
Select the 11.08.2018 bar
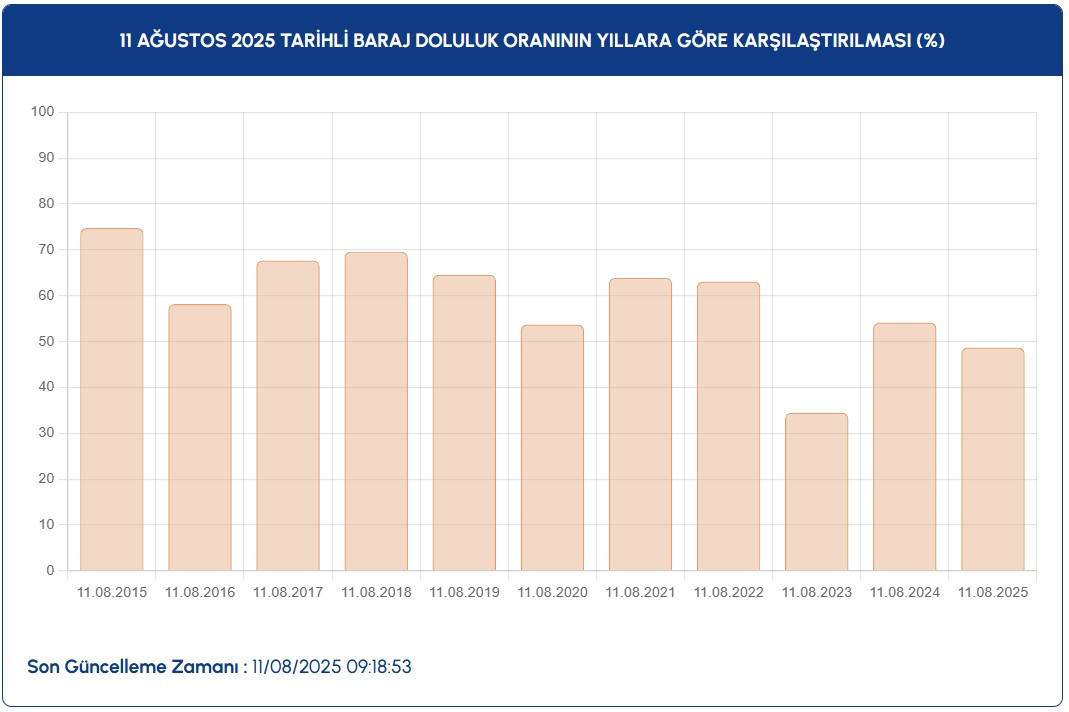click(376, 412)
